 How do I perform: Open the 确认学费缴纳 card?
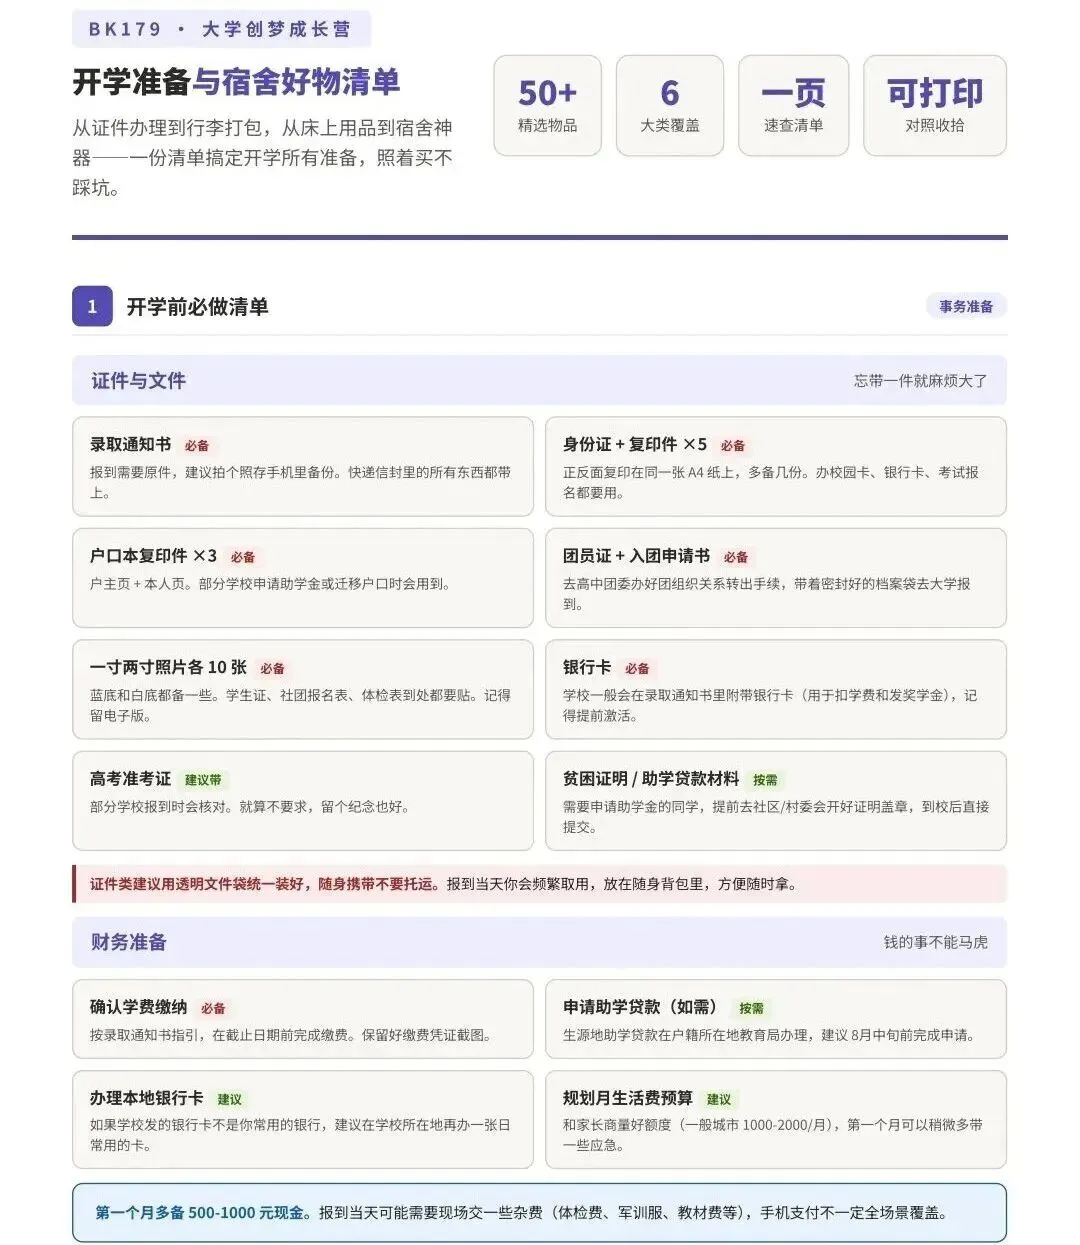coord(303,1019)
